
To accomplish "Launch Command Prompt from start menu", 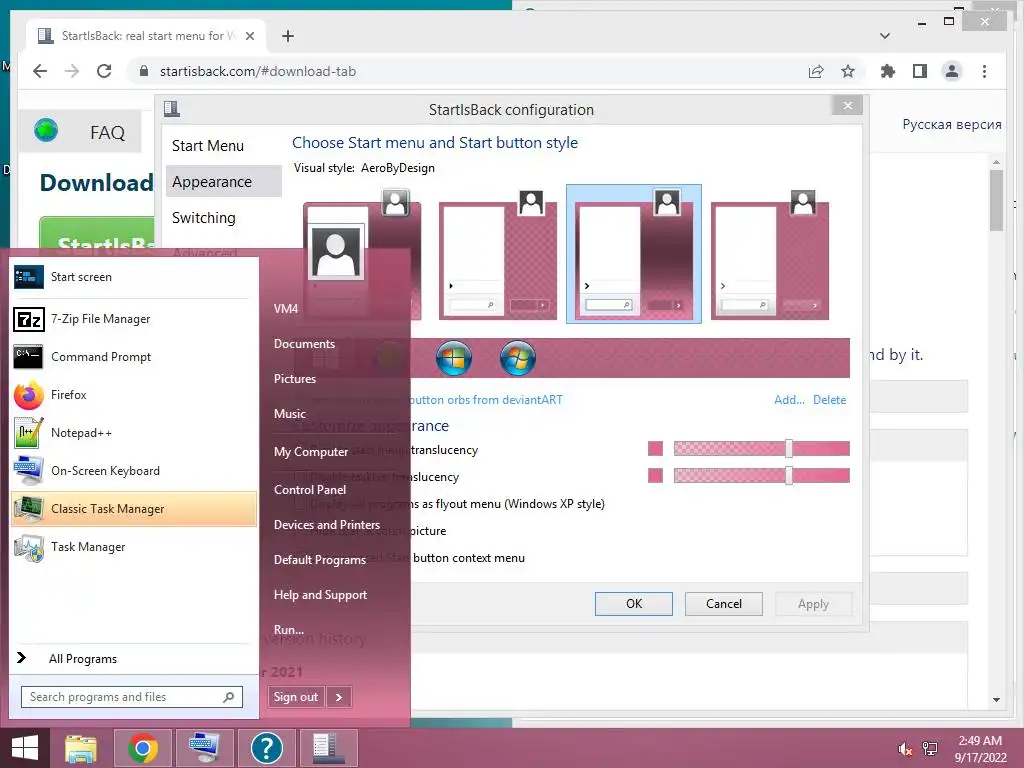I will 134,357.
